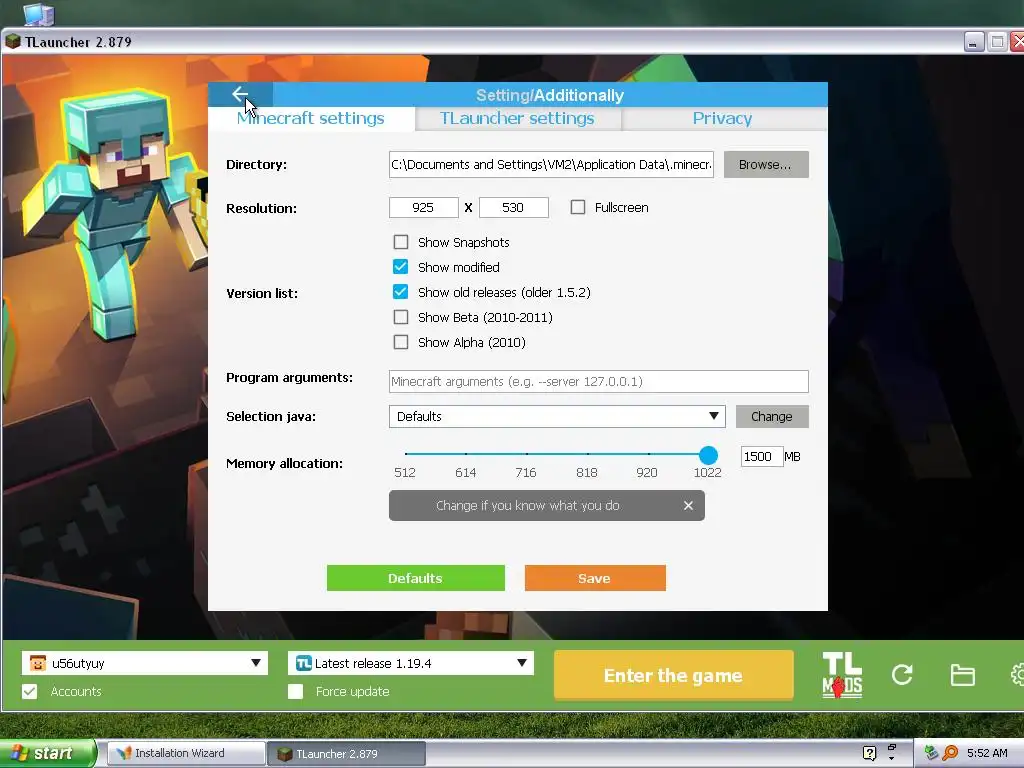Click the green Defaults button
This screenshot has height=768, width=1024.
point(415,578)
